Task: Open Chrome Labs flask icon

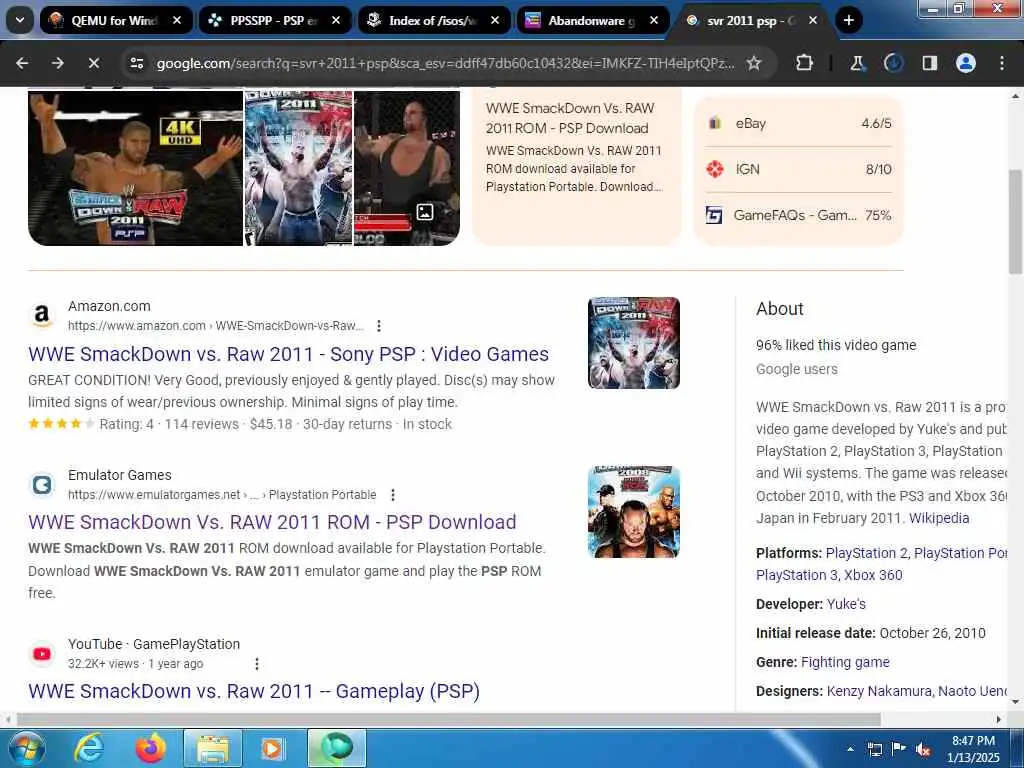Action: 857,63
